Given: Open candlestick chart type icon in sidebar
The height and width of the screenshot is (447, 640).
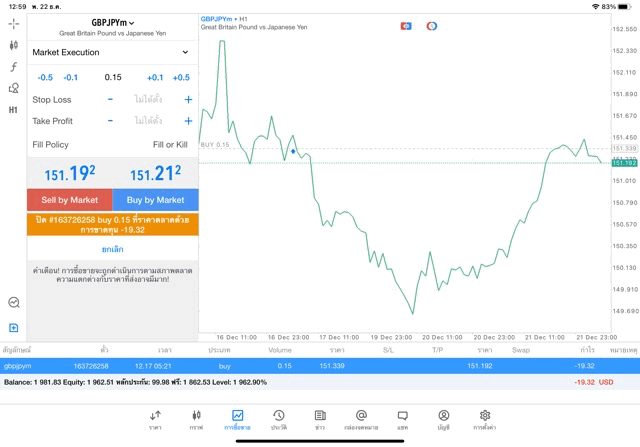Looking at the screenshot, I should (x=13, y=45).
